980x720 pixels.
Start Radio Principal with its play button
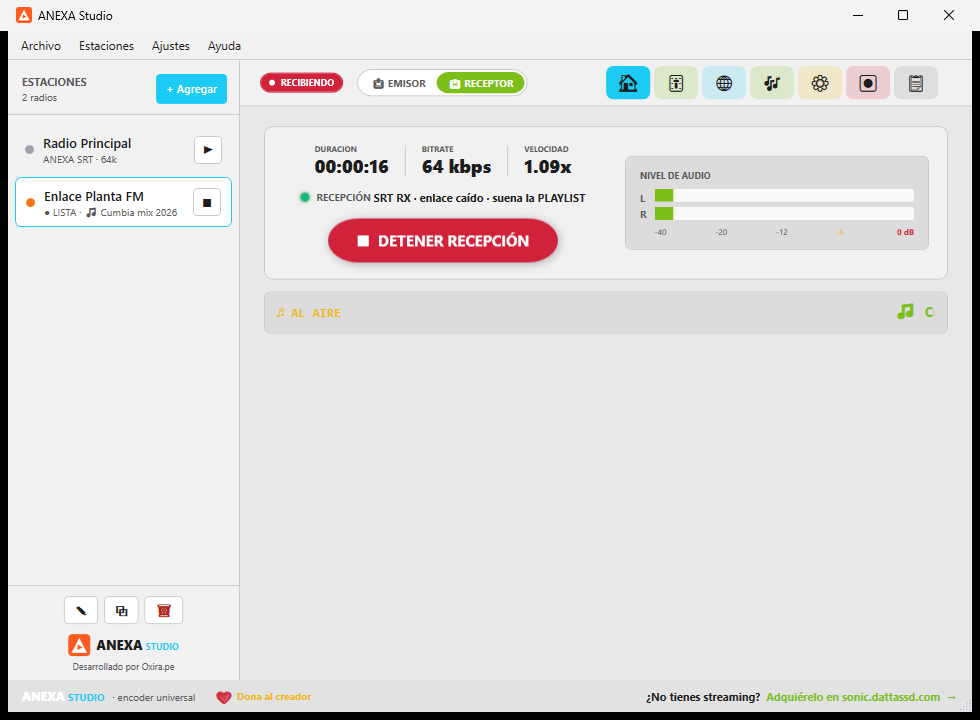(x=208, y=150)
